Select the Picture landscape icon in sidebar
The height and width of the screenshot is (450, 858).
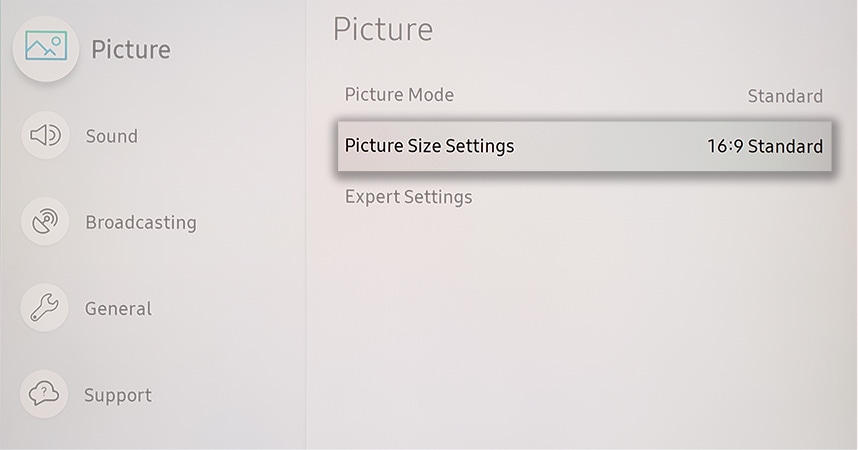click(46, 46)
